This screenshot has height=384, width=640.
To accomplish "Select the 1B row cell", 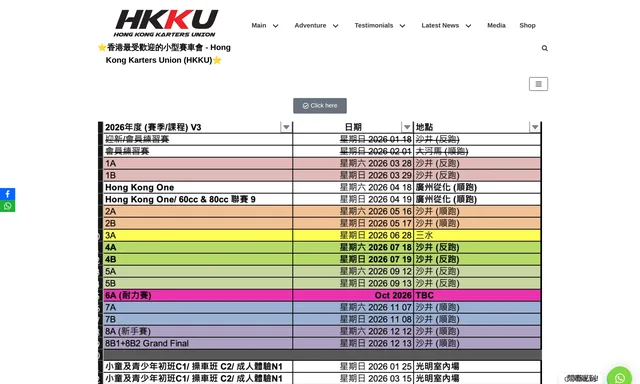I will 198,175.
